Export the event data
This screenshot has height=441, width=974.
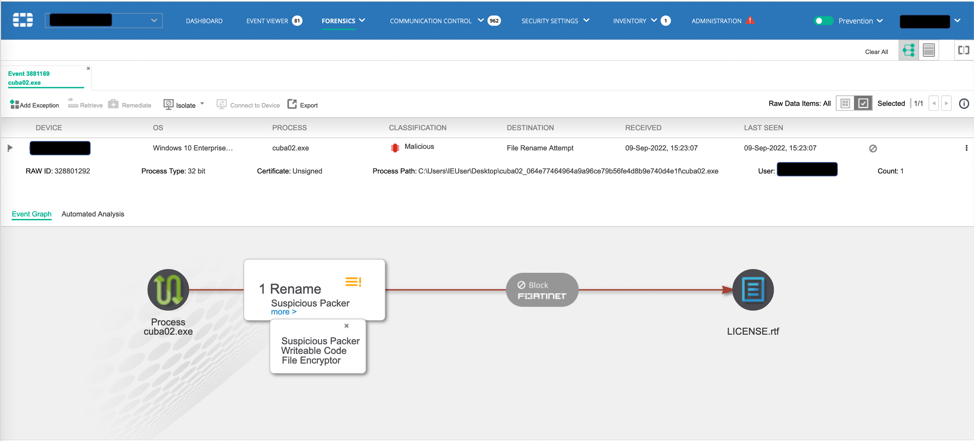click(x=303, y=105)
